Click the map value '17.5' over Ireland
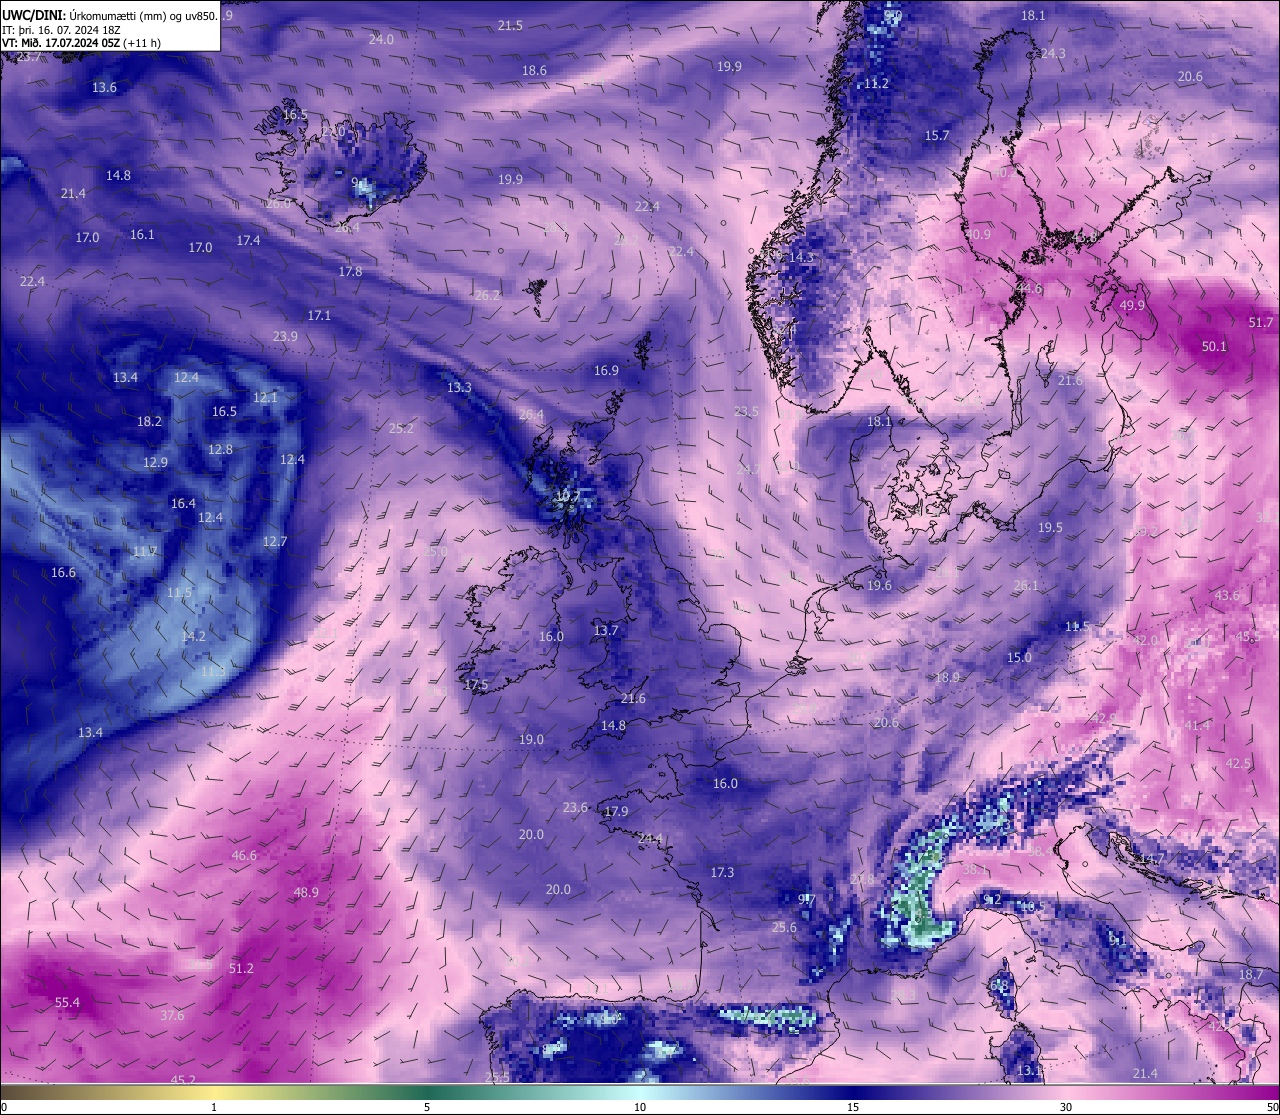The width and height of the screenshot is (1280, 1115). coord(476,684)
